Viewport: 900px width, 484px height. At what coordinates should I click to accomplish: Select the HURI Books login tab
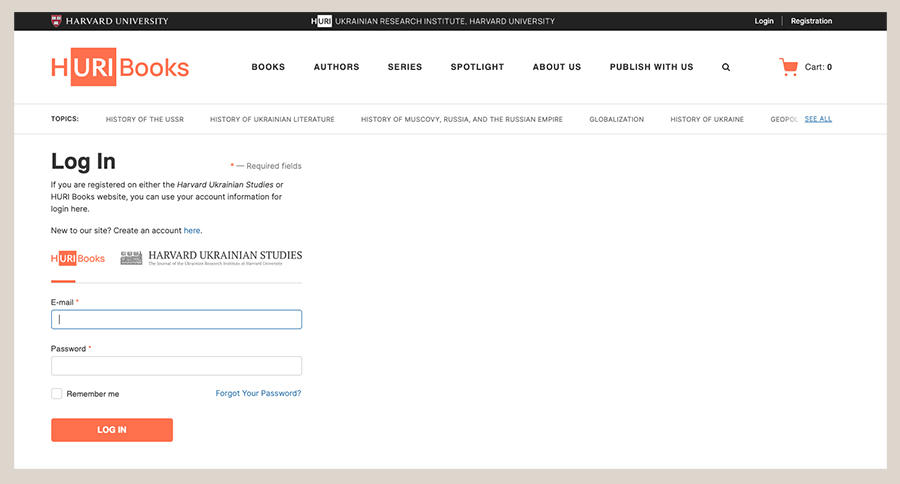77,258
